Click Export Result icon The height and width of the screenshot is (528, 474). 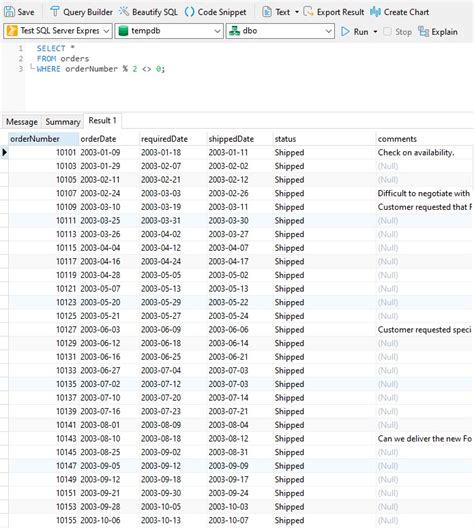pyautogui.click(x=308, y=12)
